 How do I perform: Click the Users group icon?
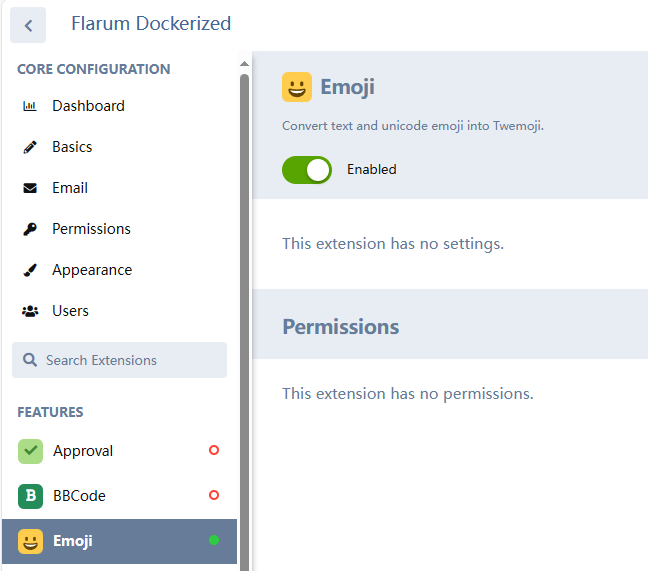pos(30,311)
